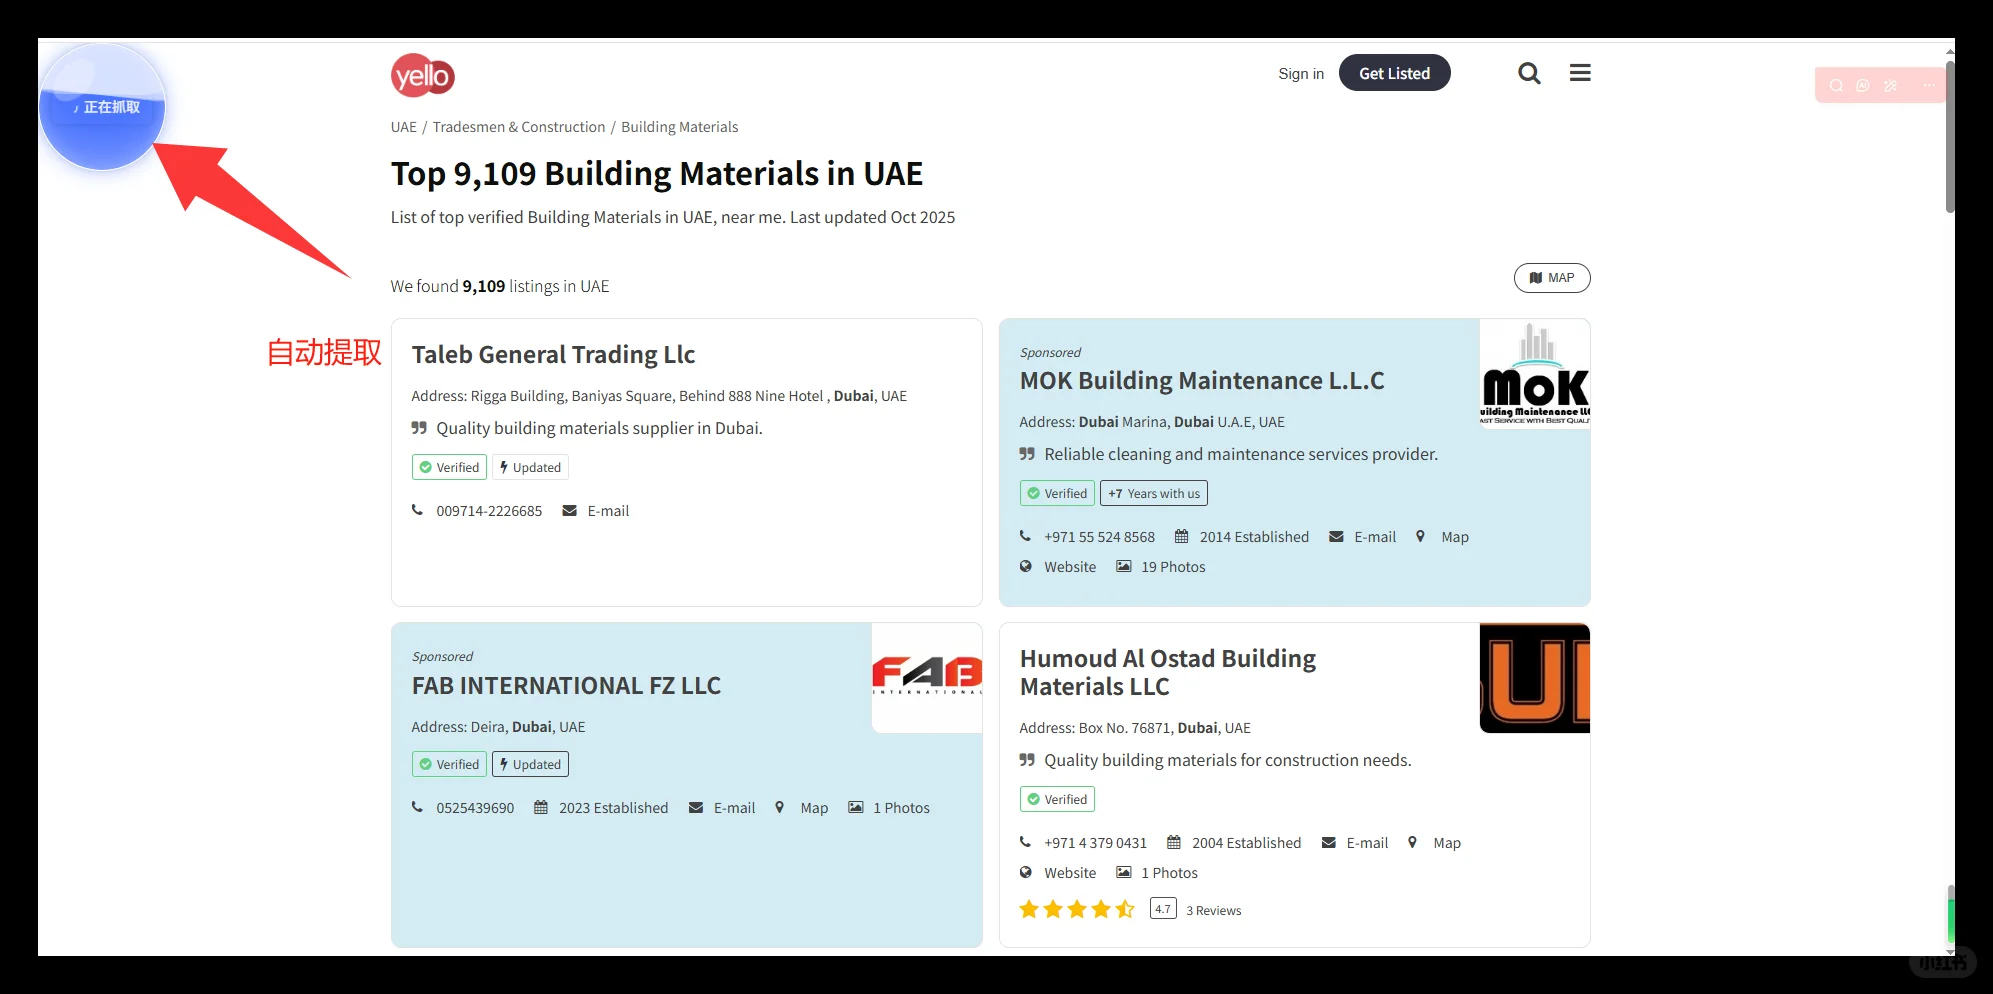Click the MAP button above the listings
1993x994 pixels.
(1552, 278)
